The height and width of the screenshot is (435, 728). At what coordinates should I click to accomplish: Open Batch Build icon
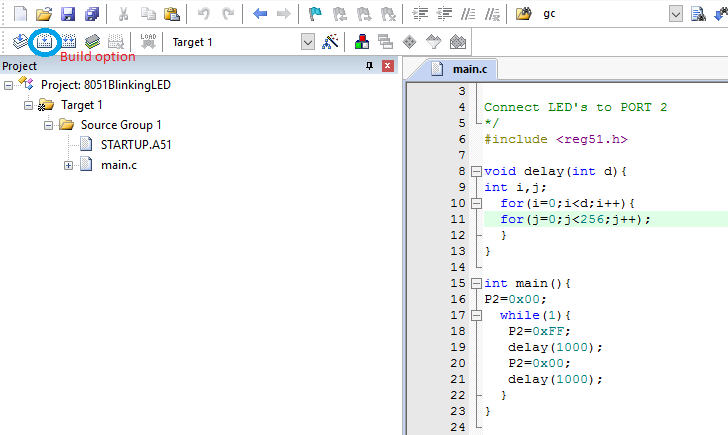click(x=92, y=42)
